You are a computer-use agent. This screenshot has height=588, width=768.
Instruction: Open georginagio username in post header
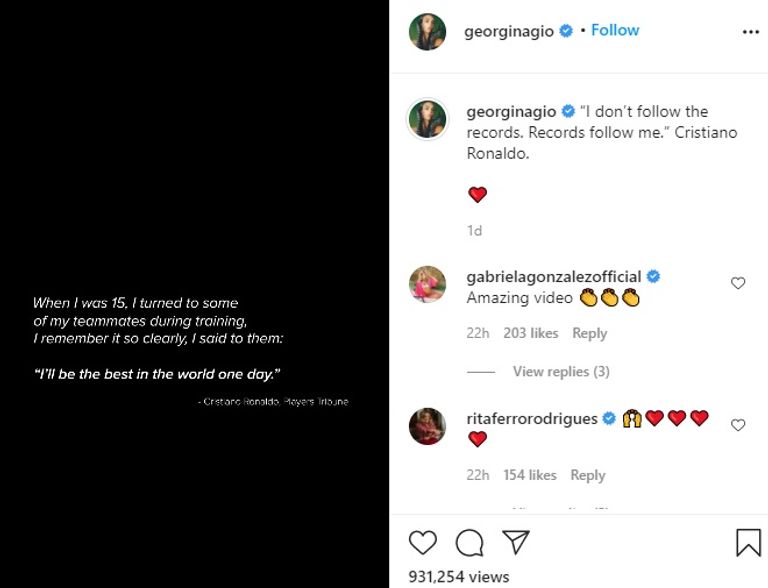coord(509,31)
